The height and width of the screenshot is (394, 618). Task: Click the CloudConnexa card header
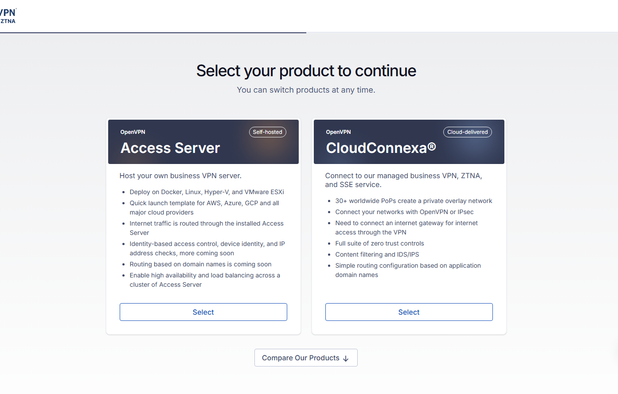click(409, 142)
